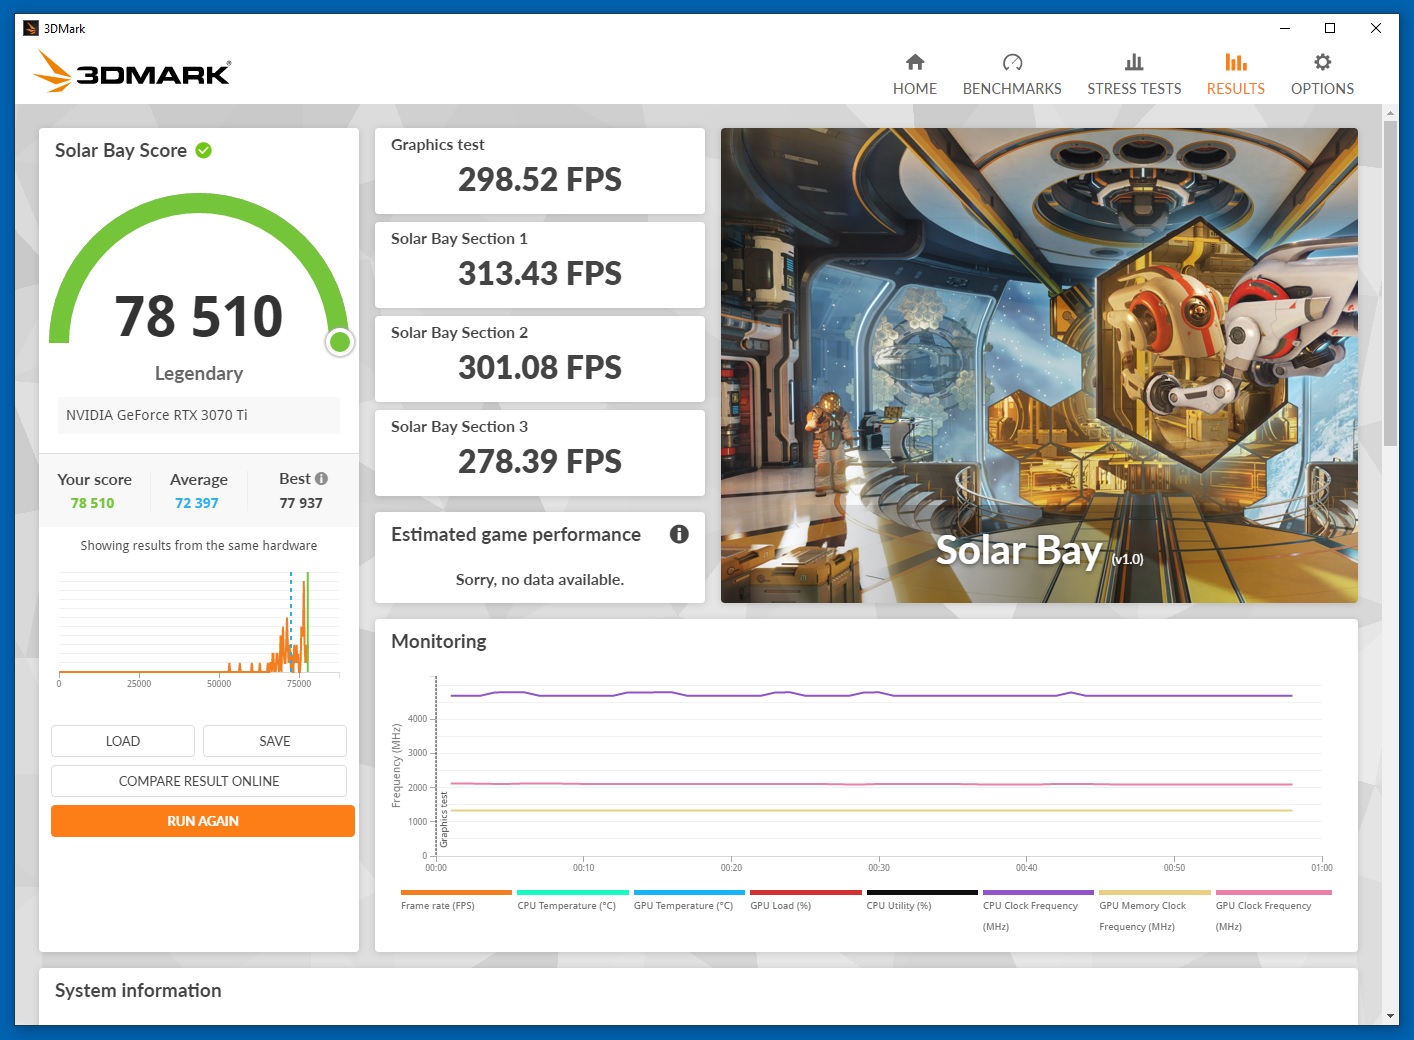Click the NVIDIA GeForce RTX 3070 Ti field
The width and height of the screenshot is (1414, 1040).
pyautogui.click(x=199, y=415)
